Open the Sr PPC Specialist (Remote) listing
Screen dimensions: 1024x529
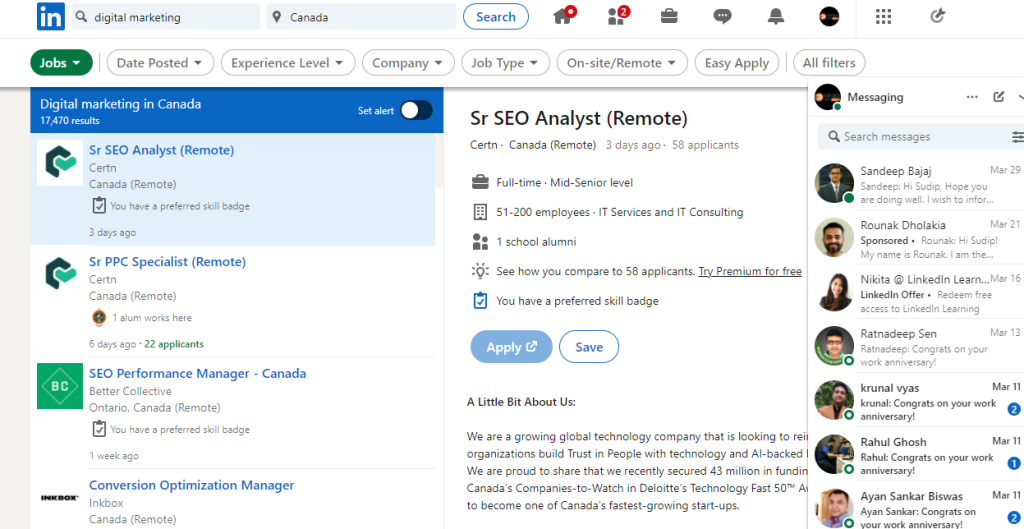point(167,262)
